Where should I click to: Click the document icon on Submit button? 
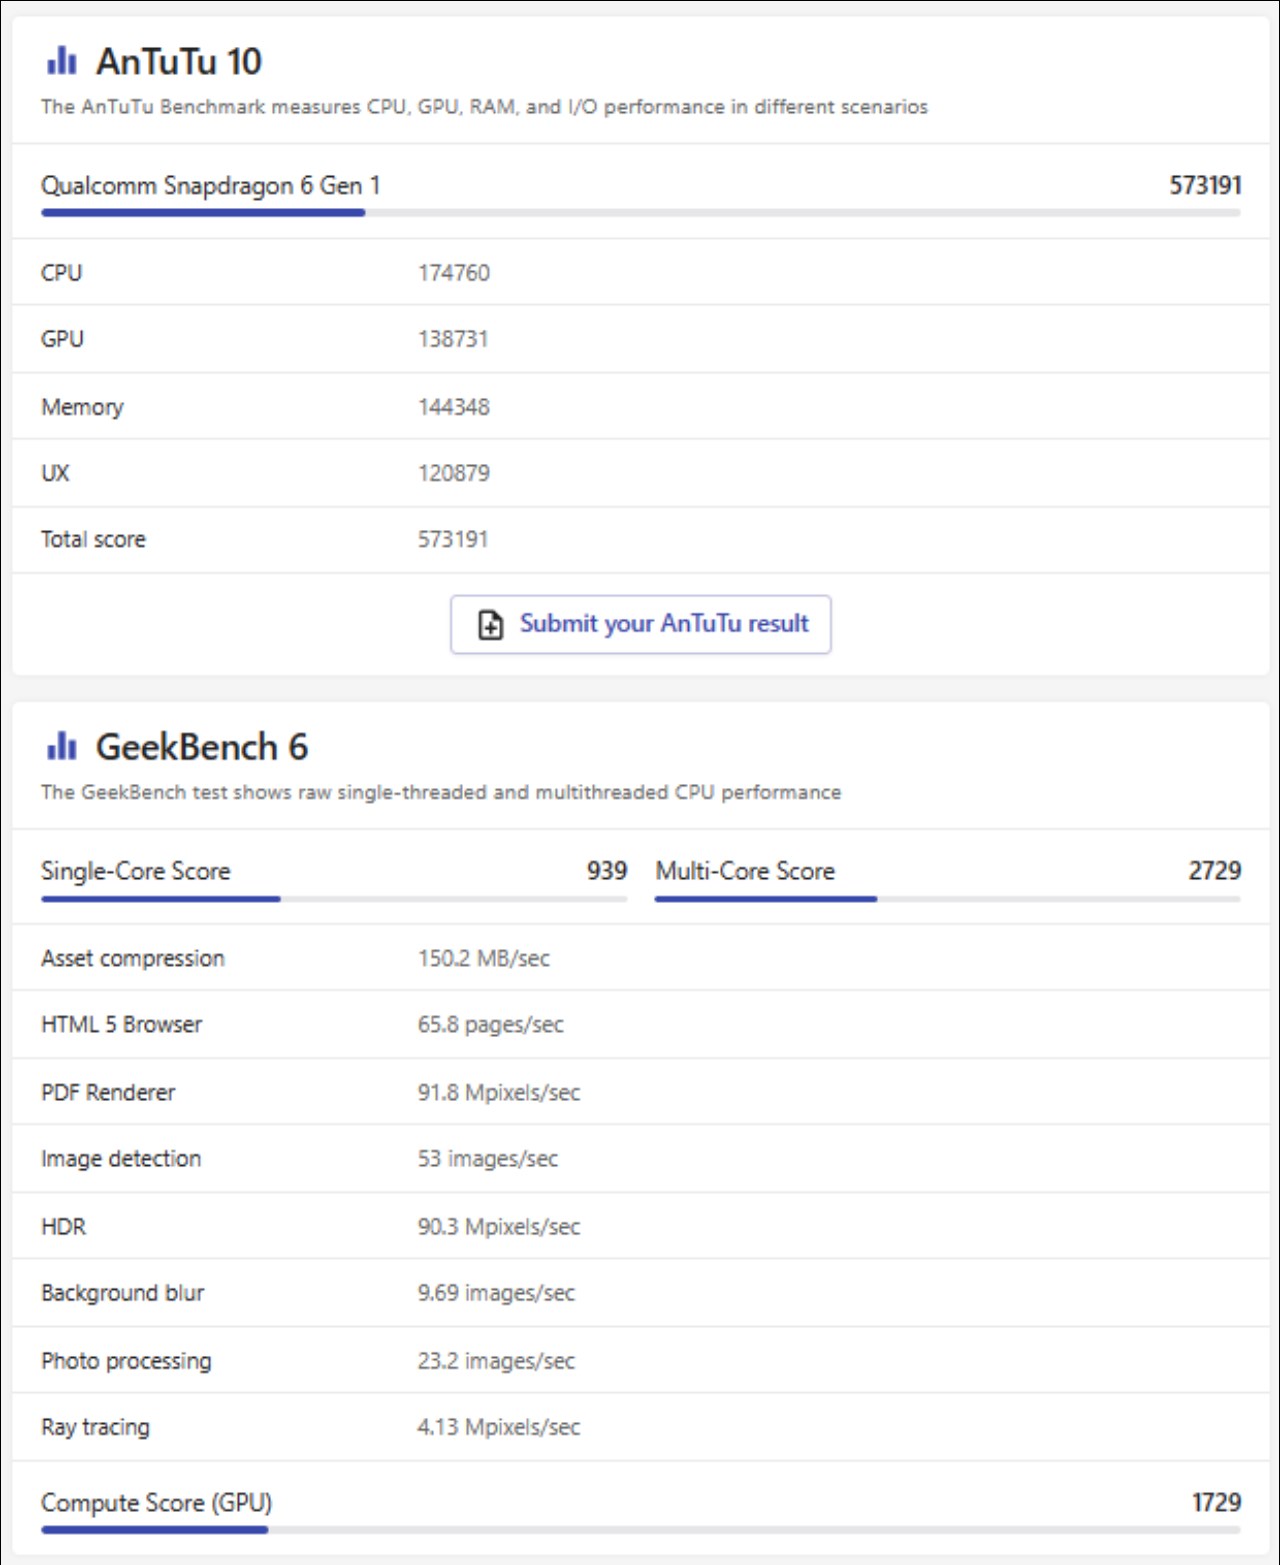point(490,625)
